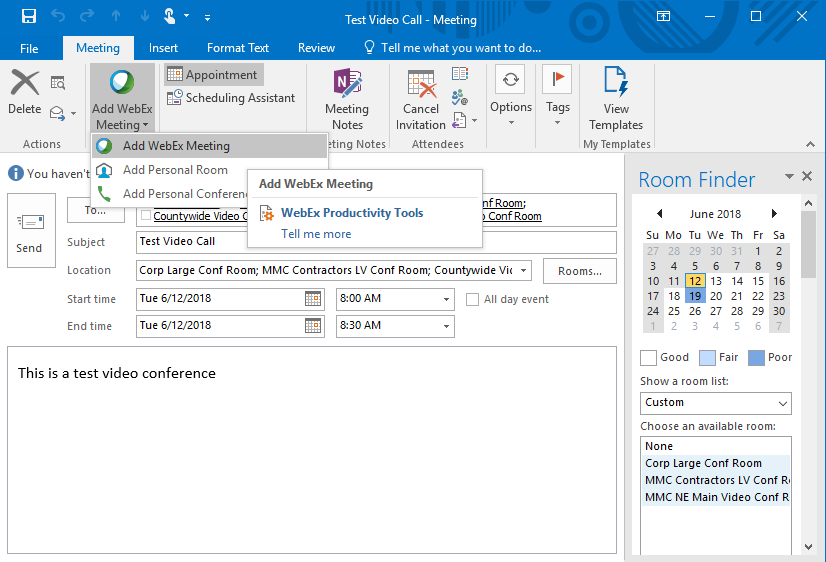The height and width of the screenshot is (562, 826).
Task: Save the meeting with the floppy disk icon
Action: click(x=28, y=16)
